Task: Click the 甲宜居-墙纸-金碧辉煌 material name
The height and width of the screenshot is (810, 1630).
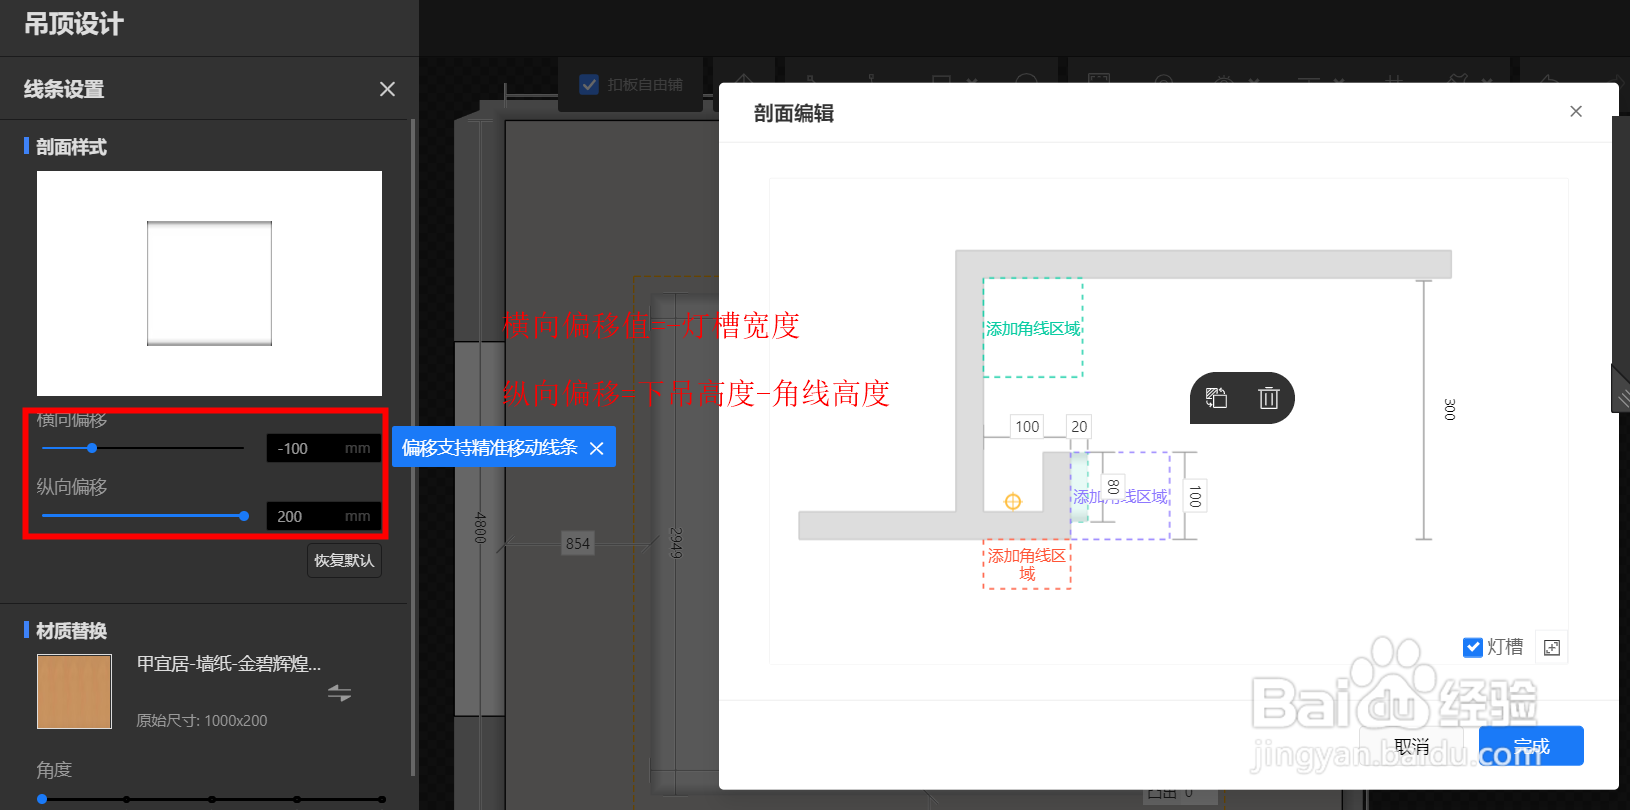Action: click(x=229, y=664)
